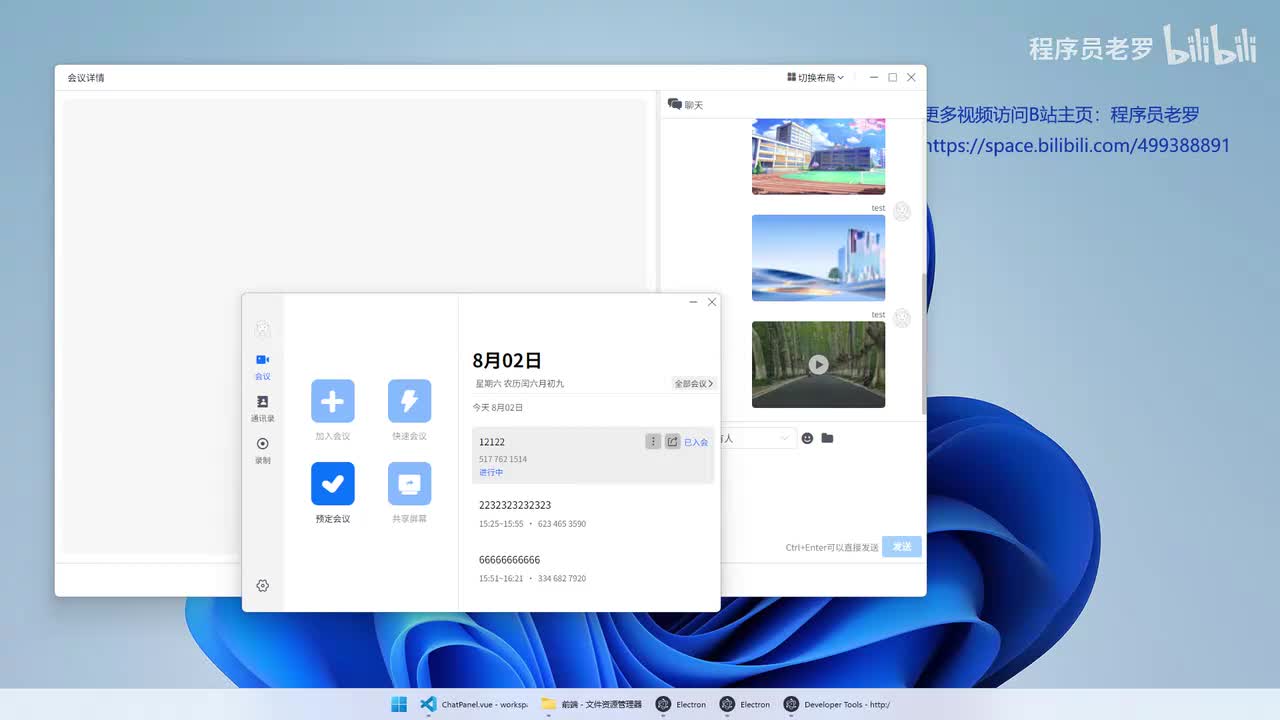Click the avatar beside the road video message
The width and height of the screenshot is (1280, 720).
pyautogui.click(x=902, y=318)
